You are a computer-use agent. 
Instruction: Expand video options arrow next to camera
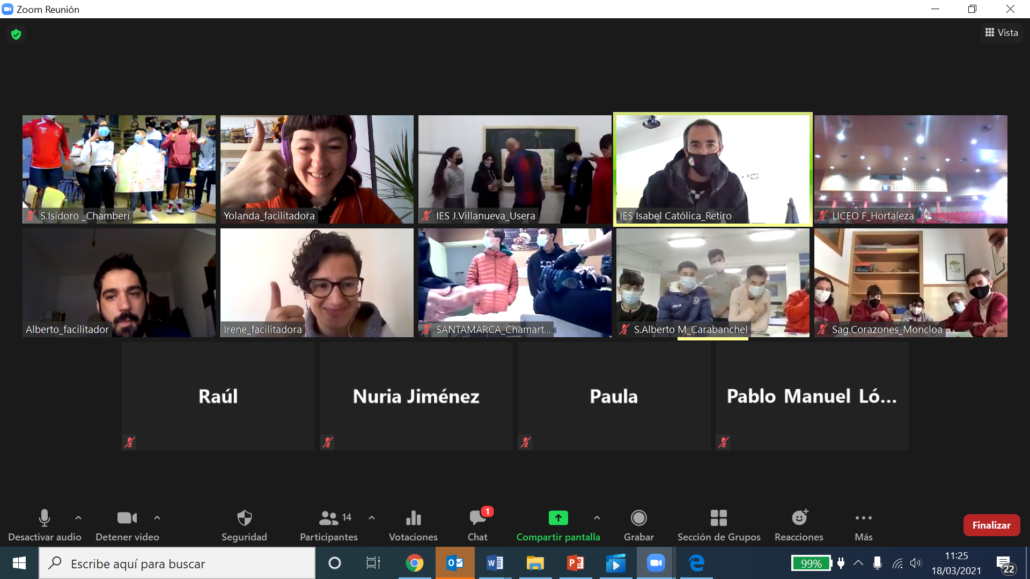coord(157,518)
